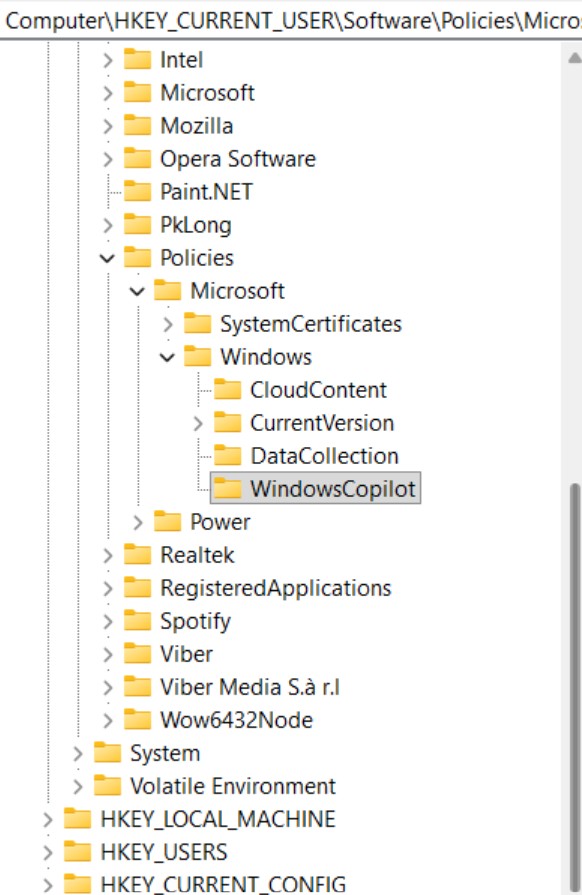Expand the CurrentVersion key

tap(197, 423)
